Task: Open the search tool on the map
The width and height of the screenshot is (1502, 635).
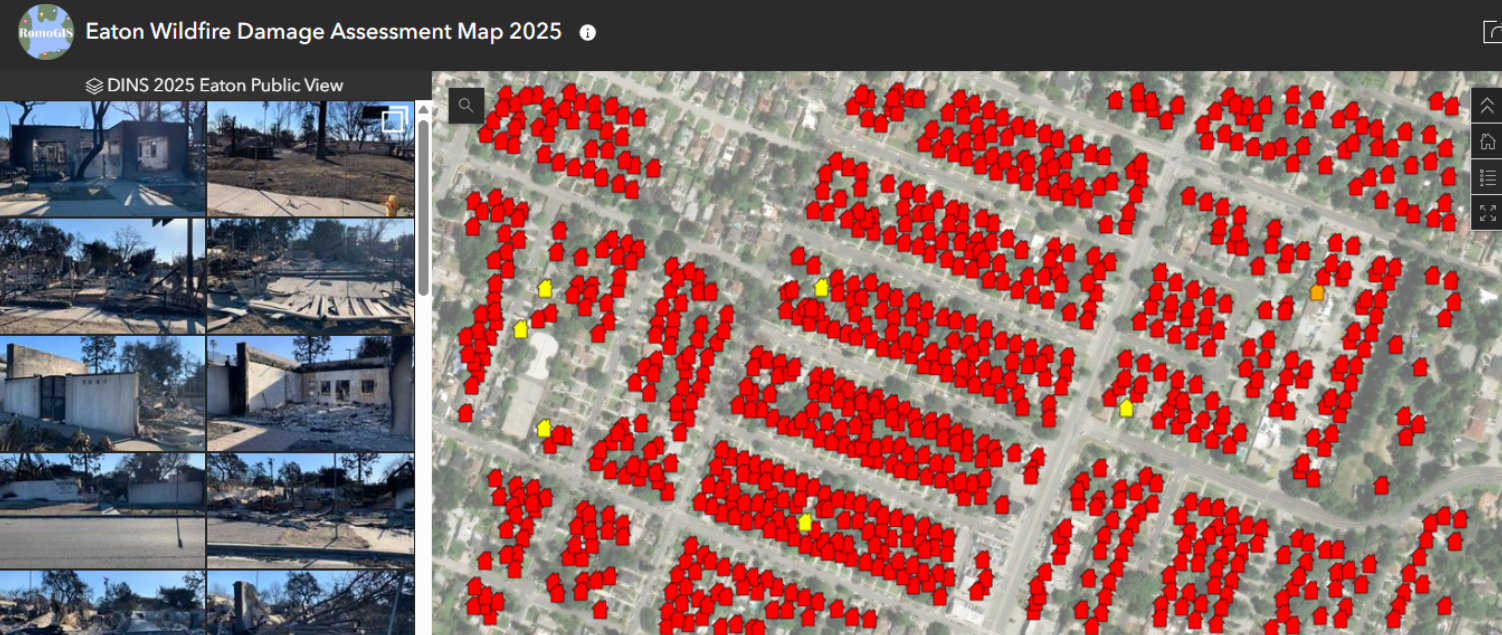Action: coord(466,105)
